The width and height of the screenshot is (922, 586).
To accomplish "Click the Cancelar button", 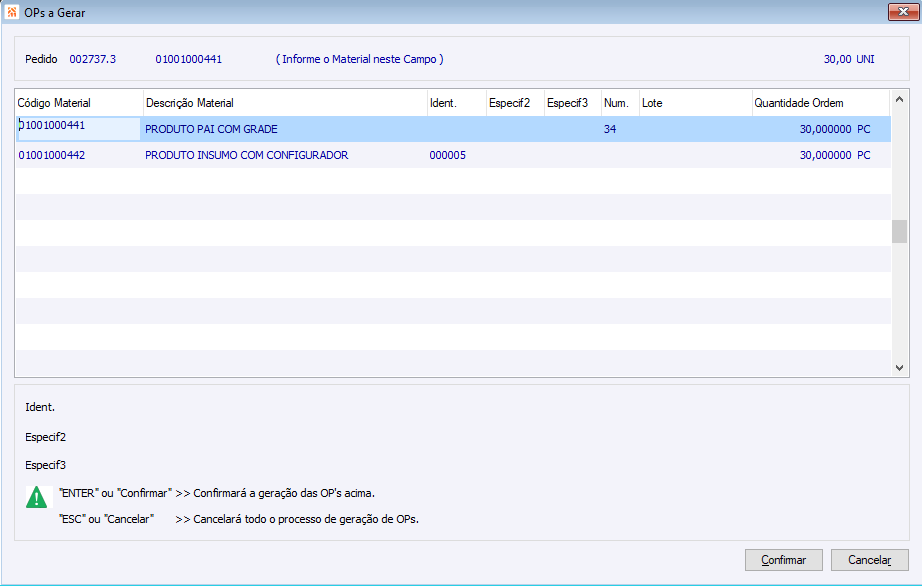I will click(x=869, y=560).
